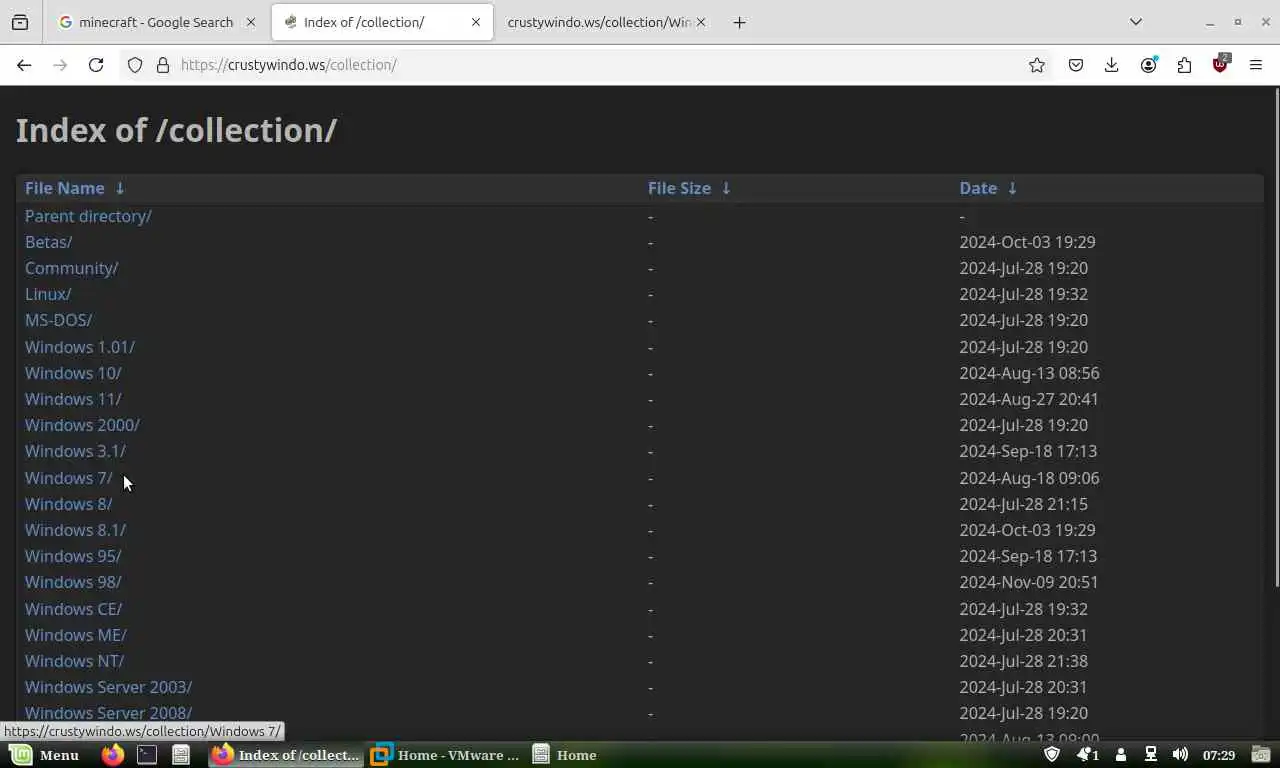Open the MS-DOS/ folder
This screenshot has height=768, width=1280.
tap(58, 320)
